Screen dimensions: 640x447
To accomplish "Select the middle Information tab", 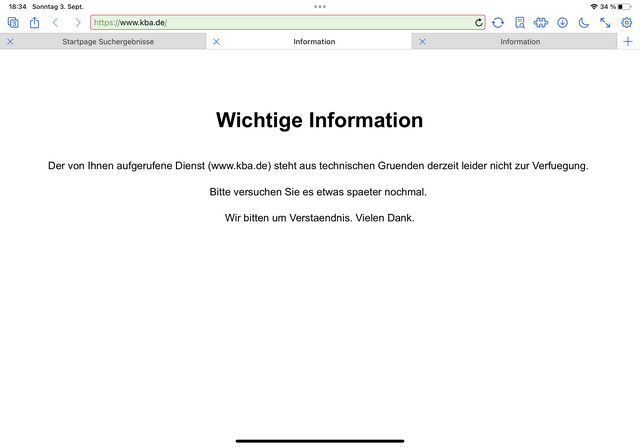I will [314, 42].
